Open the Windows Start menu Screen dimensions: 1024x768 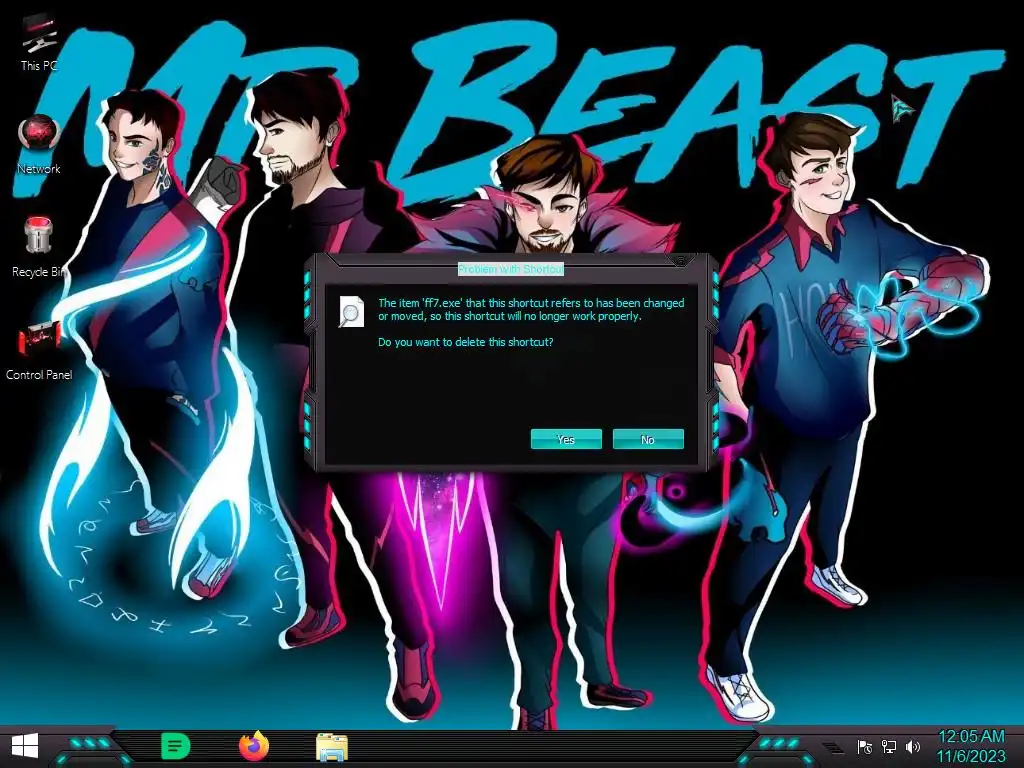25,746
